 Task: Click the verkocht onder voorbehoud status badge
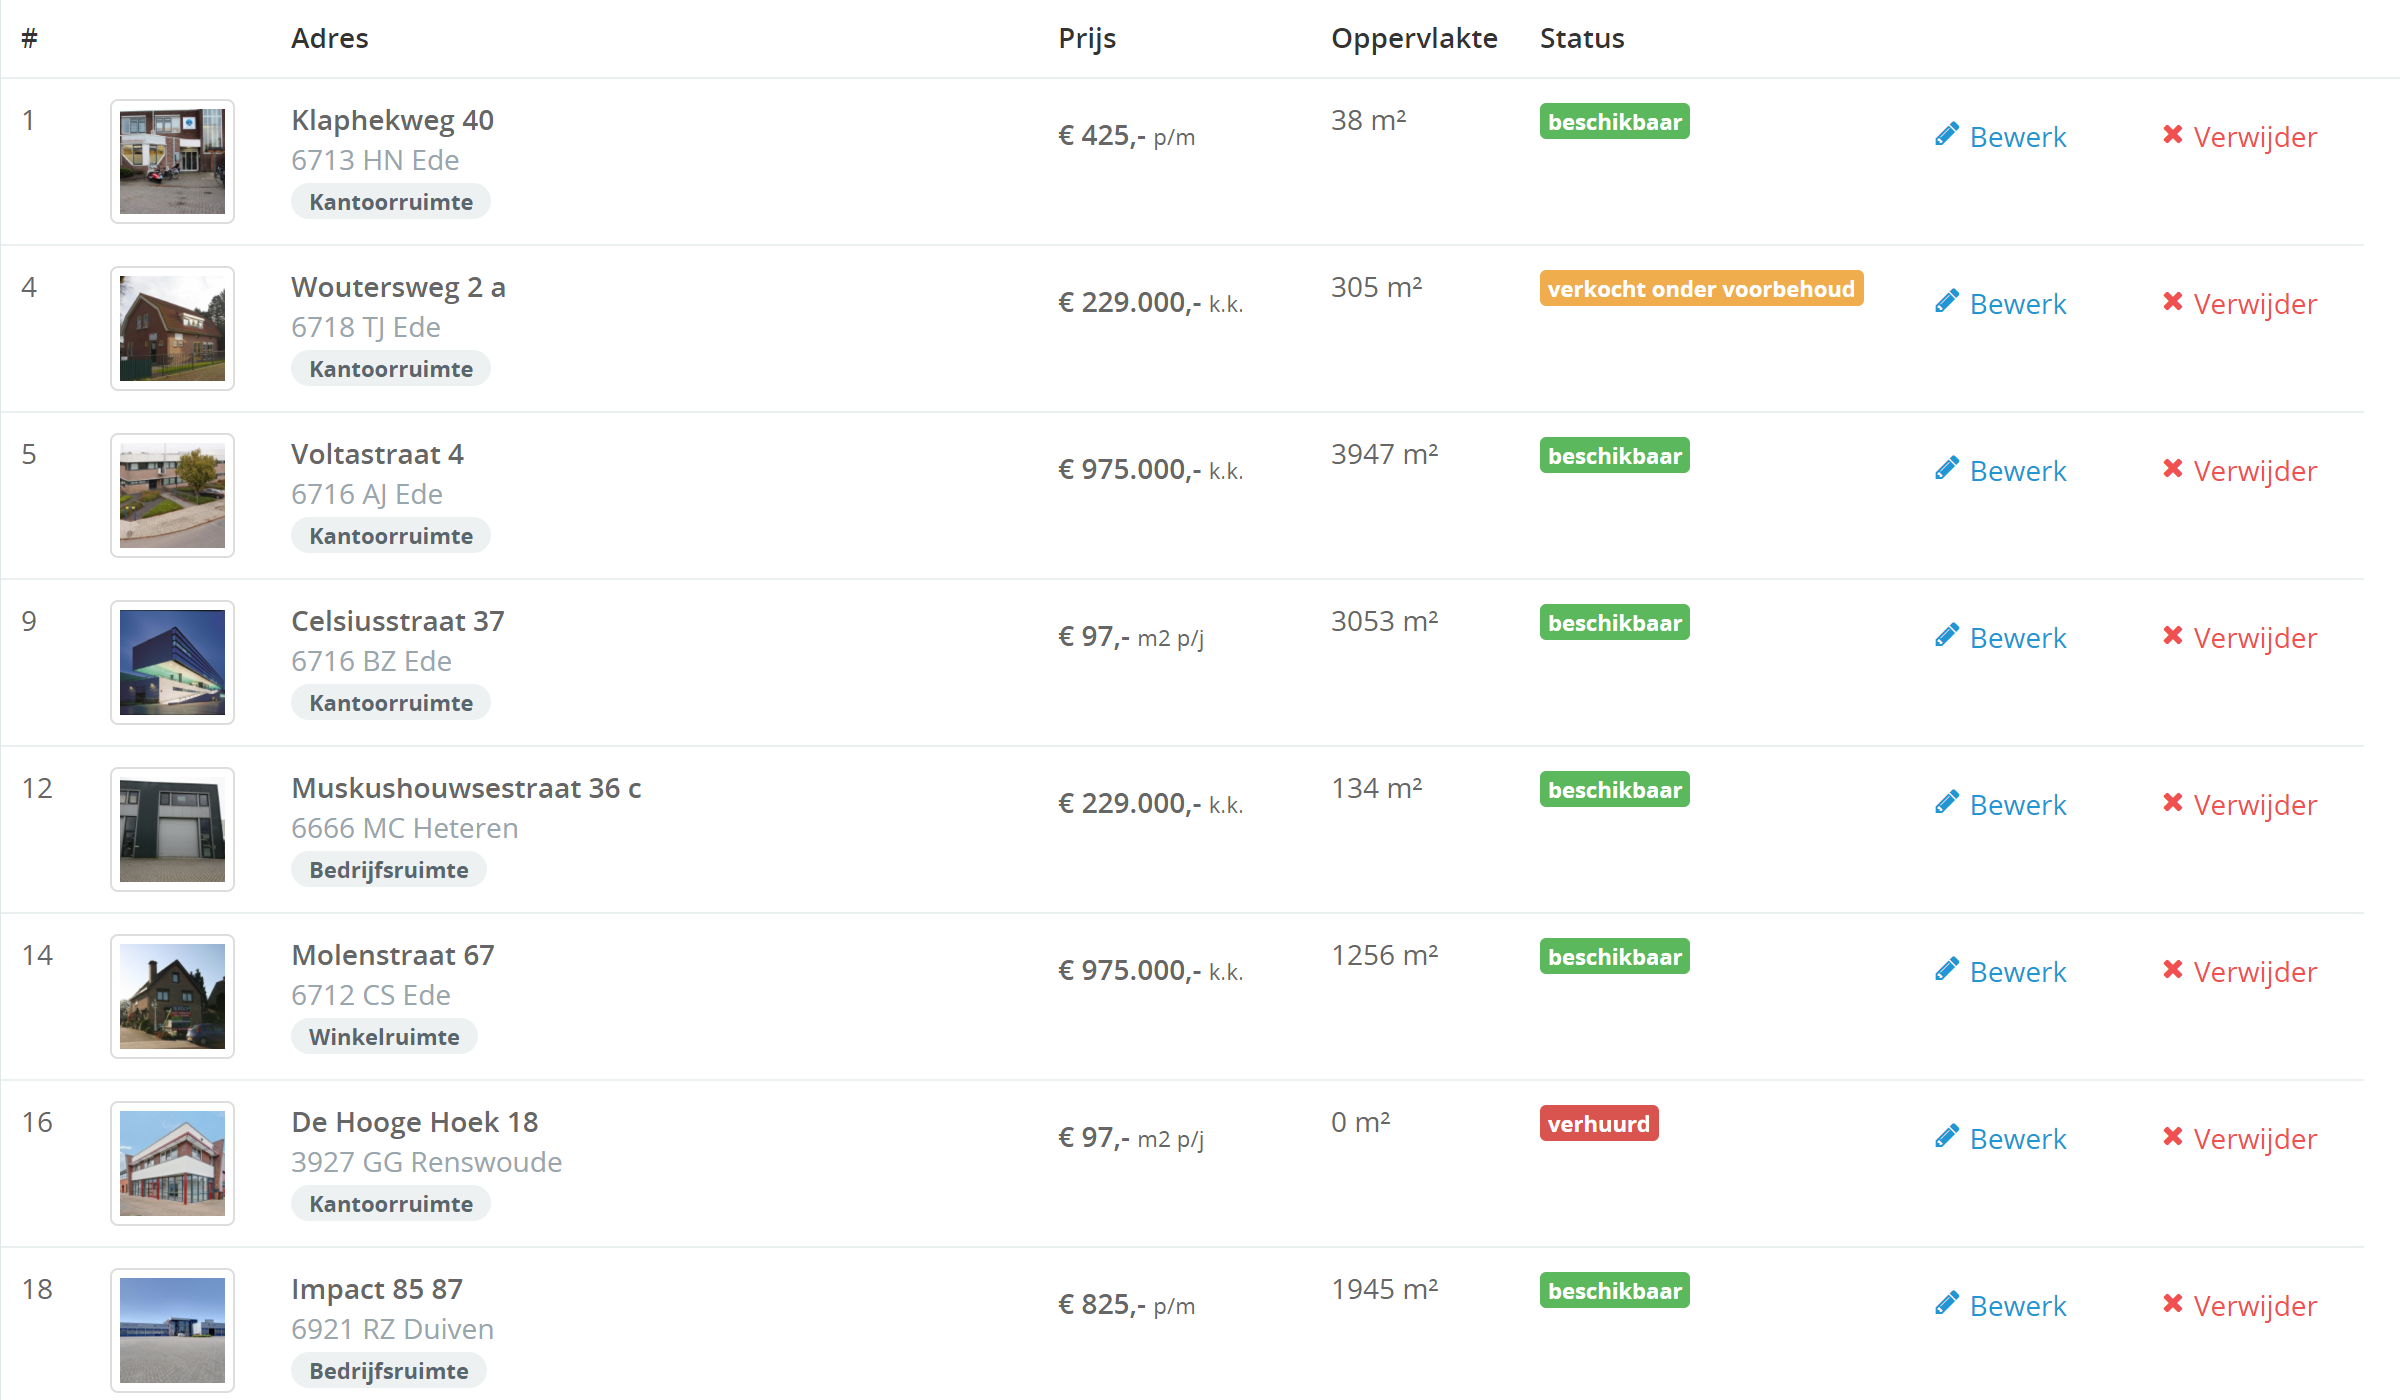tap(1700, 289)
